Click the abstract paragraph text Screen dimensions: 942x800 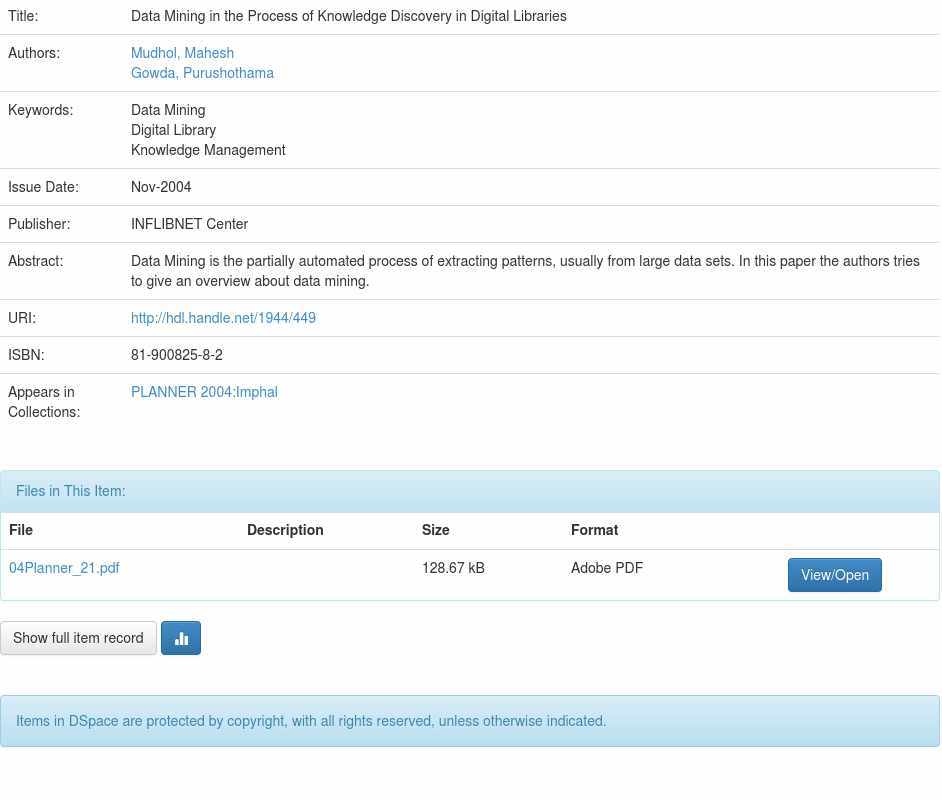525,271
